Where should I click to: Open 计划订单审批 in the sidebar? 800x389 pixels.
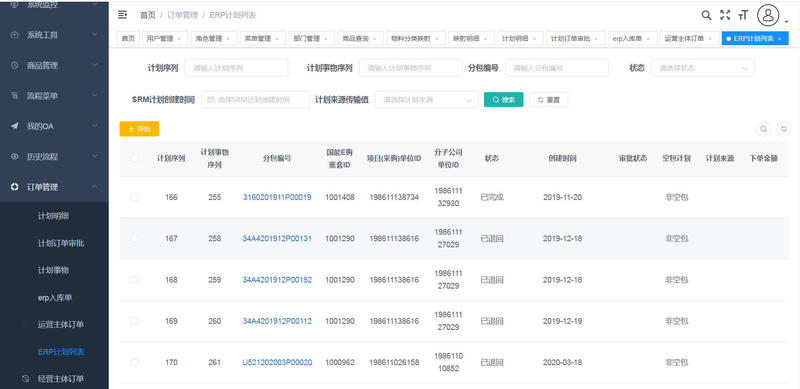point(61,243)
